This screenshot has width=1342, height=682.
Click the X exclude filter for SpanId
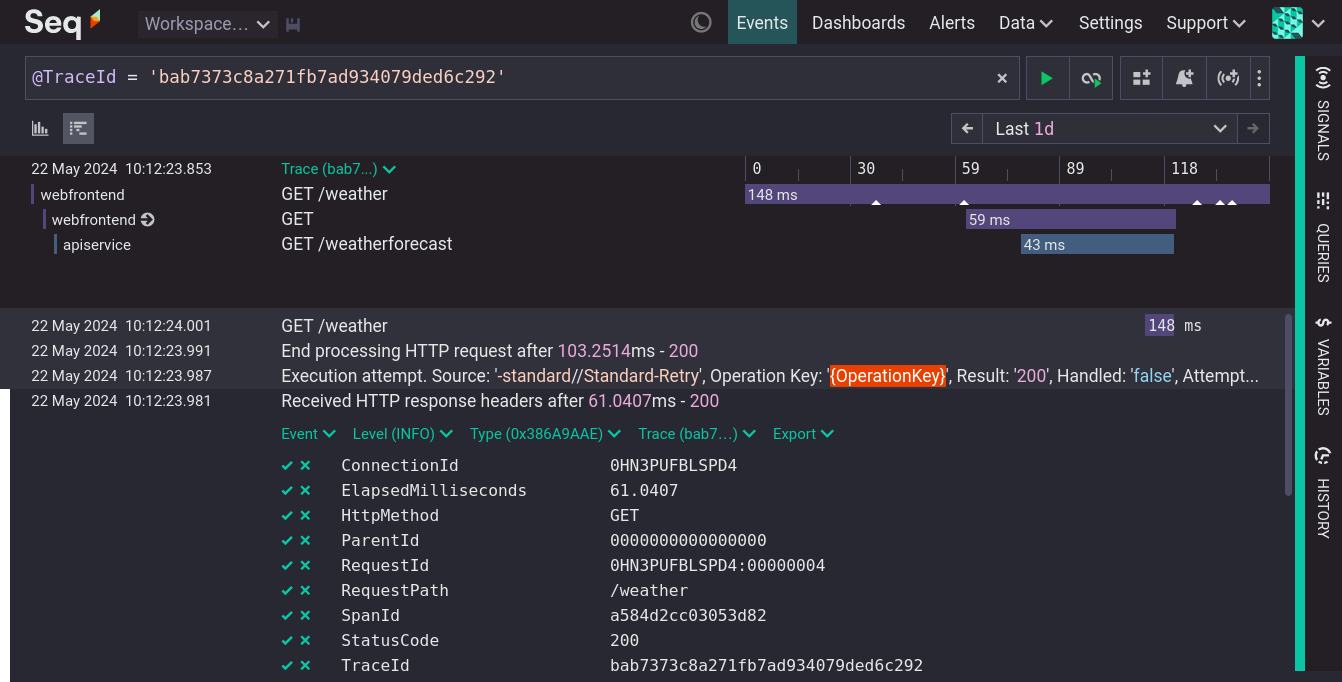coord(305,616)
